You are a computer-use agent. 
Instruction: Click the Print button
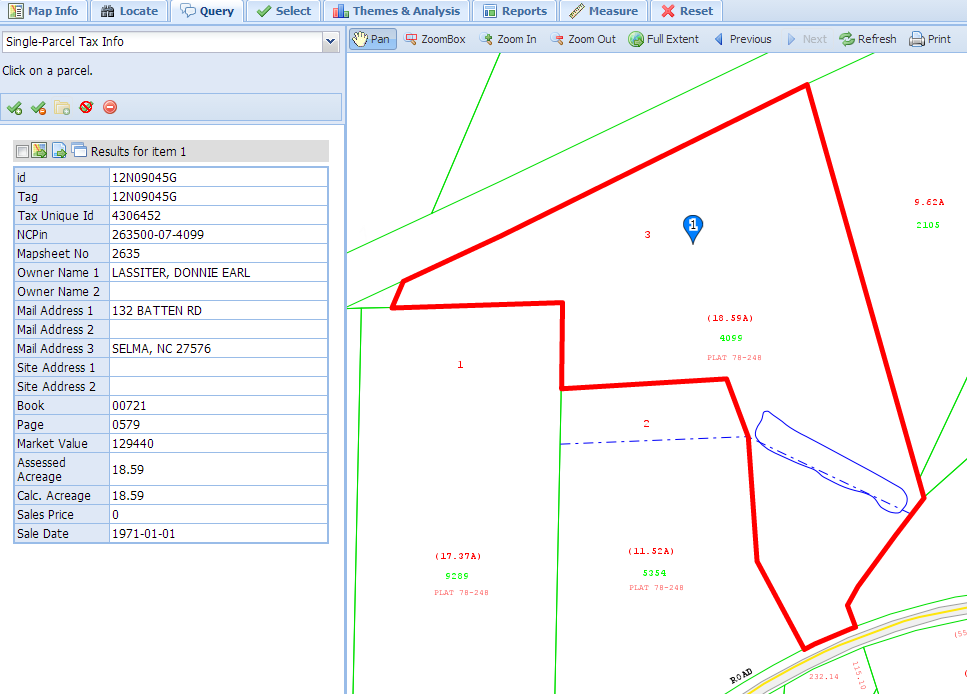[x=930, y=39]
